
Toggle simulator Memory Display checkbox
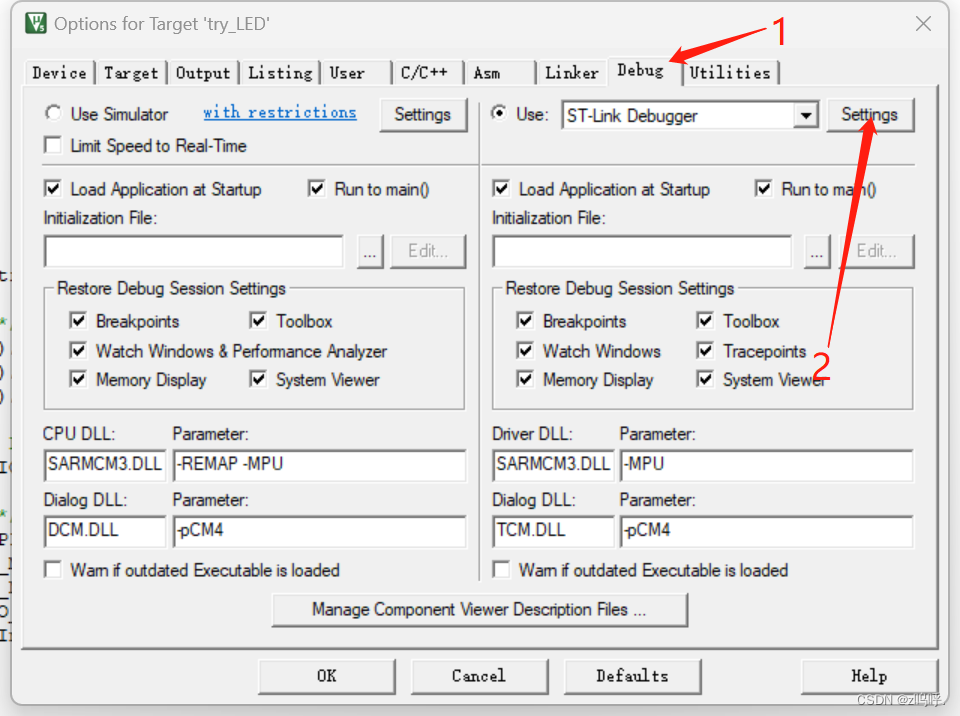78,379
